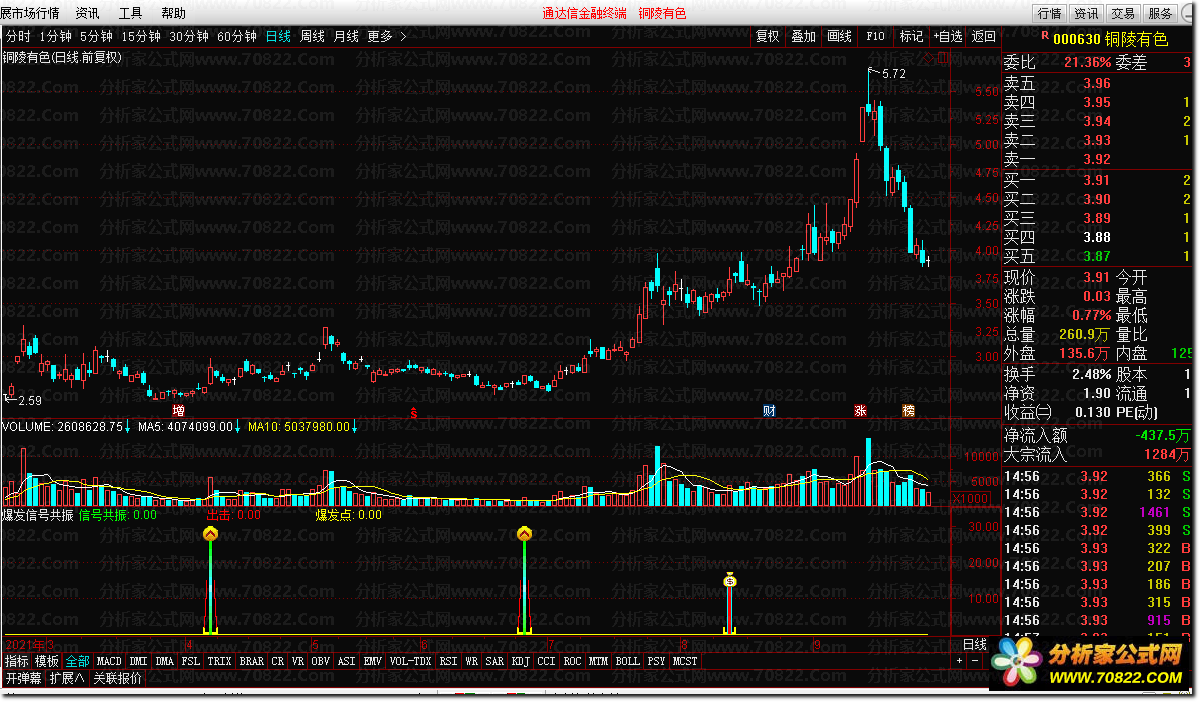1201x702 pixels.
Task: Click the R flag beside stock code 000630
Action: tap(1044, 33)
